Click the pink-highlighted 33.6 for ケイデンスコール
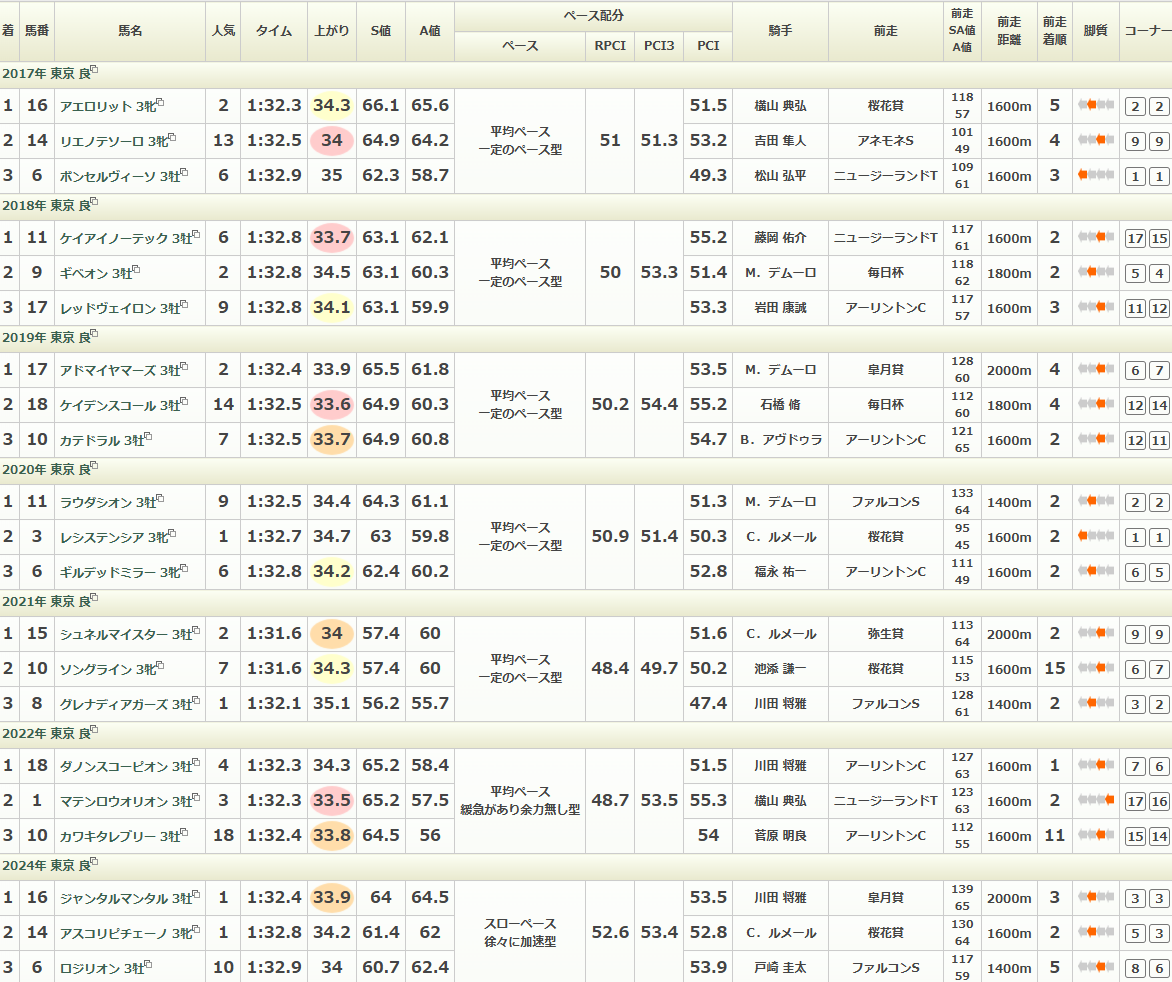Image resolution: width=1172 pixels, height=982 pixels. 331,405
